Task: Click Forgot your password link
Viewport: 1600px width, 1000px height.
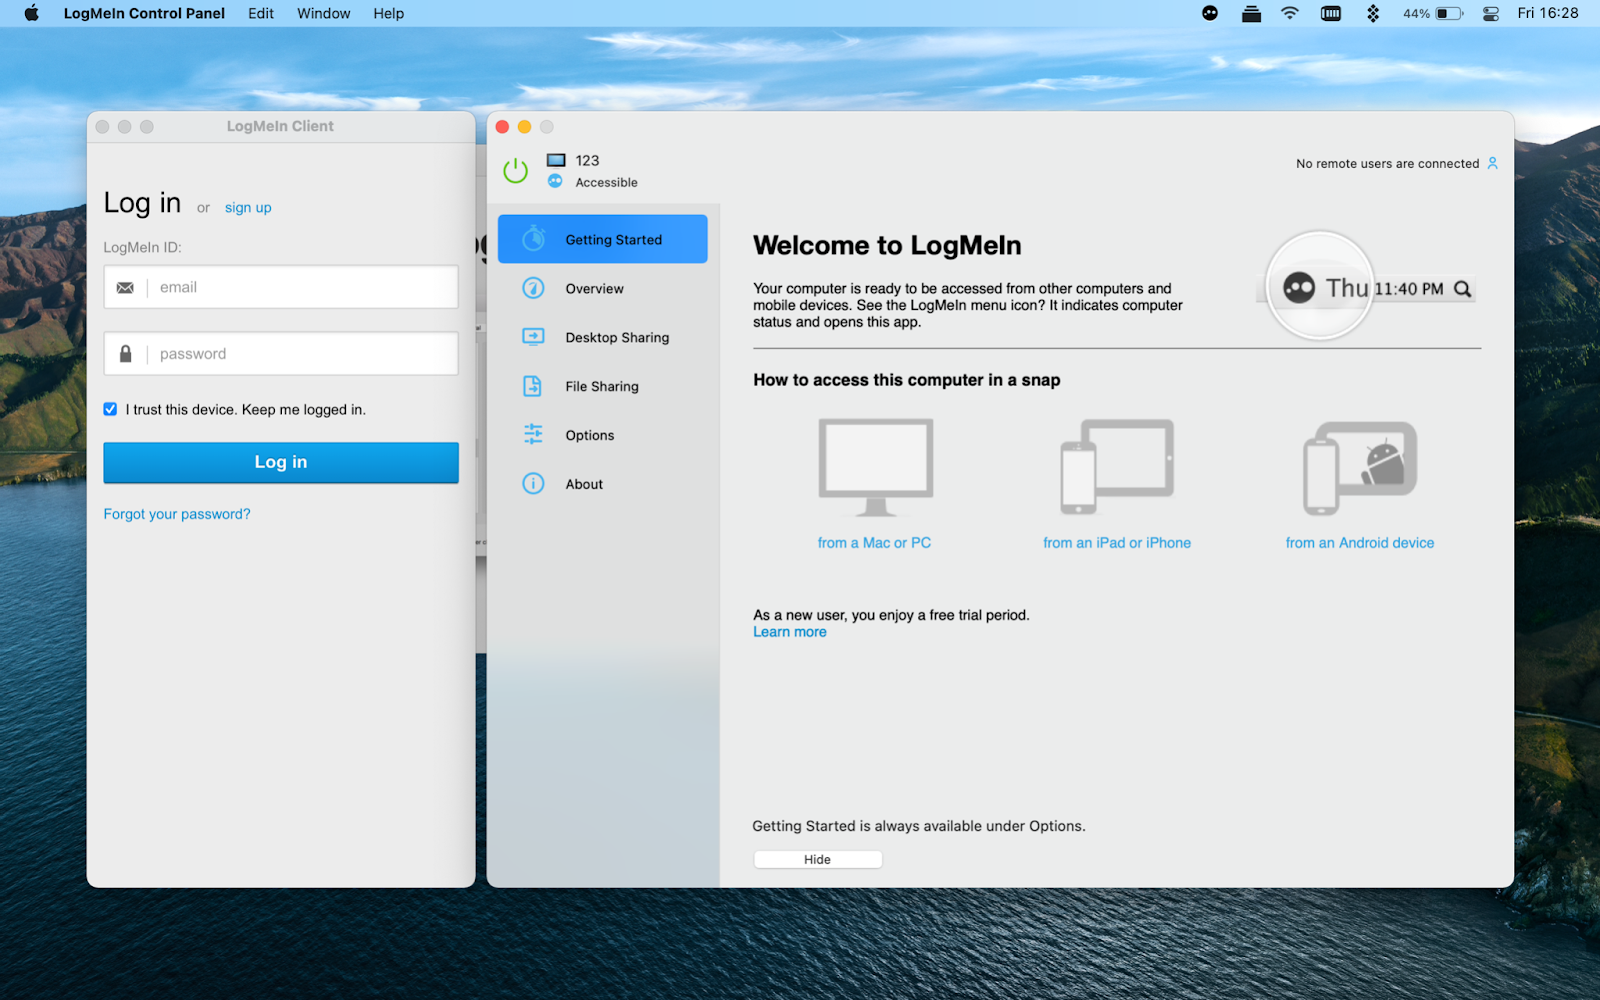Action: pos(177,514)
